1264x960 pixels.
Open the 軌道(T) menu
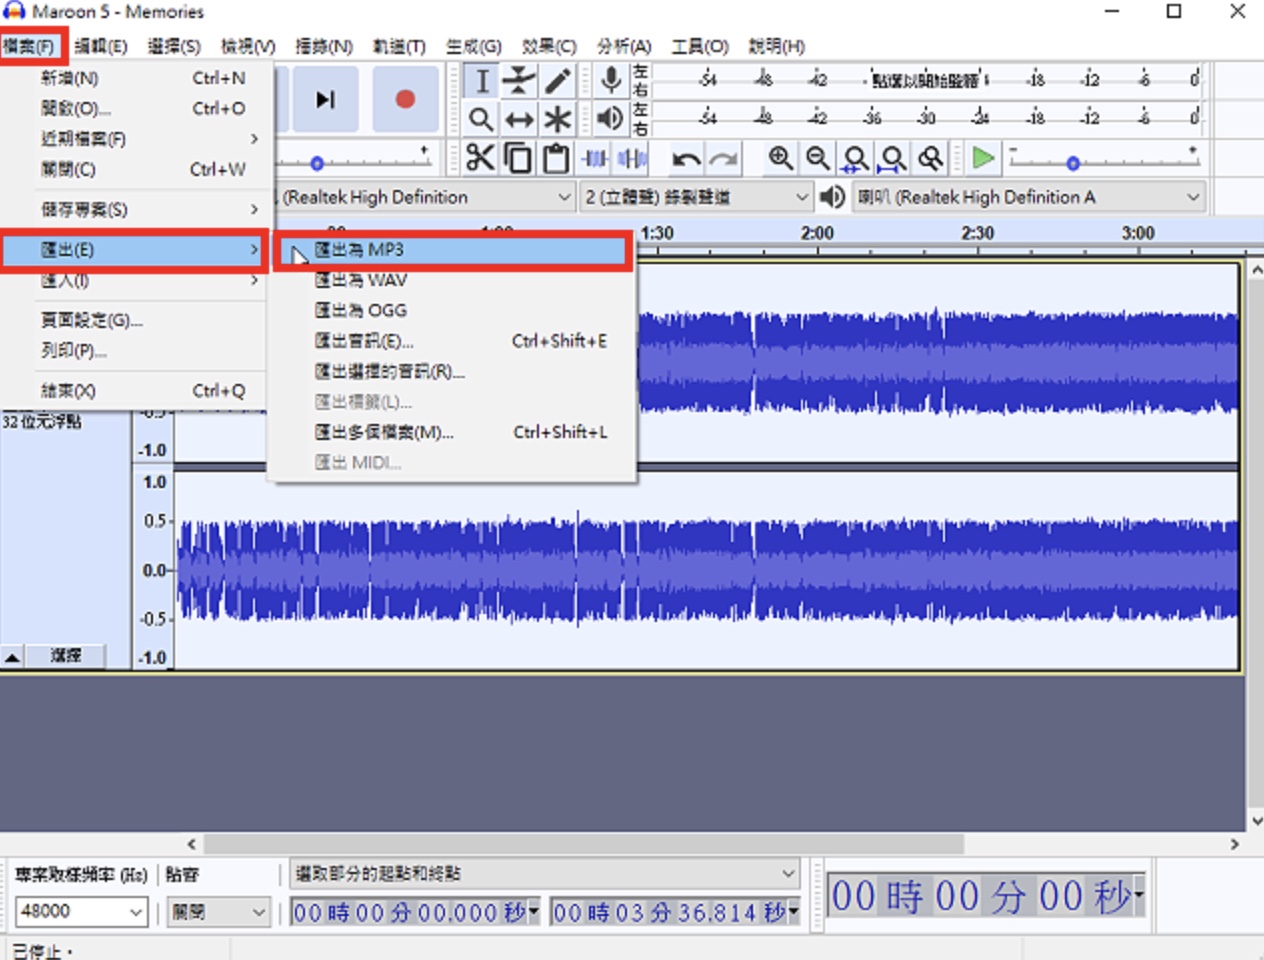coord(399,46)
